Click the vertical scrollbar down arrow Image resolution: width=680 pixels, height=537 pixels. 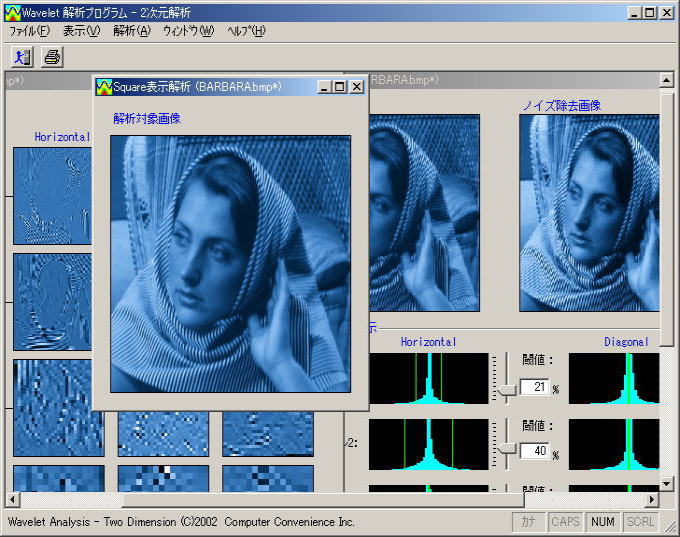click(666, 482)
